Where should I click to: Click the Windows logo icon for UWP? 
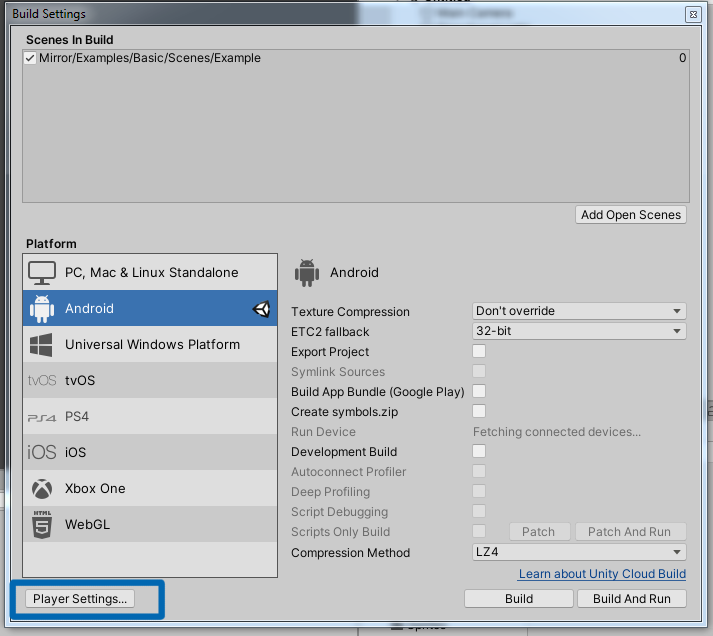point(41,345)
